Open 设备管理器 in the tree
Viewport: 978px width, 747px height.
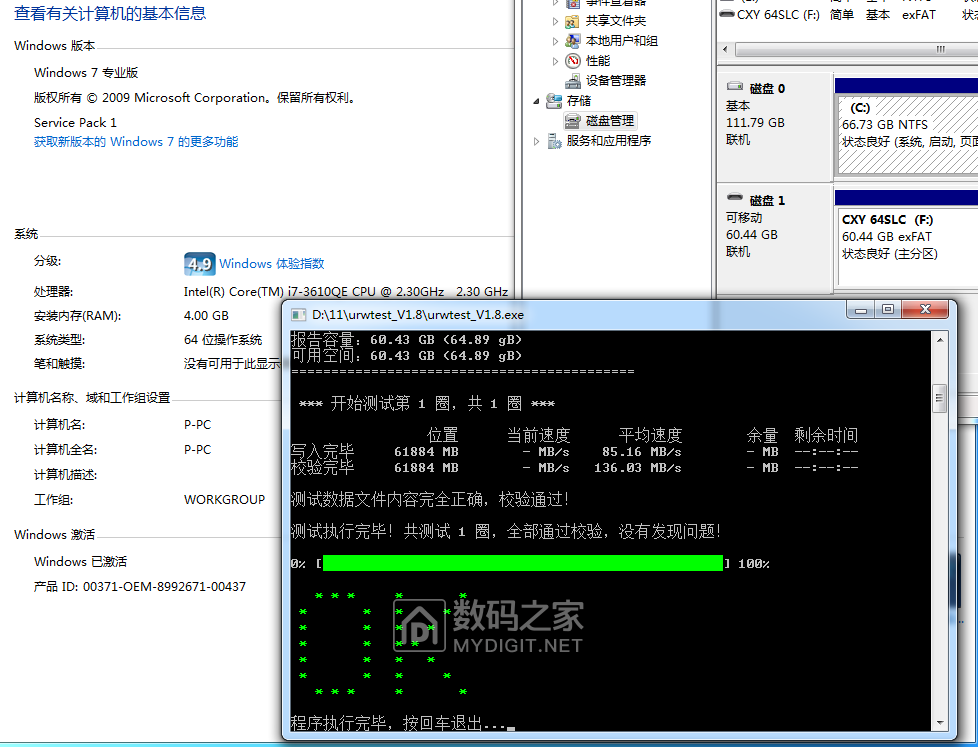point(615,81)
